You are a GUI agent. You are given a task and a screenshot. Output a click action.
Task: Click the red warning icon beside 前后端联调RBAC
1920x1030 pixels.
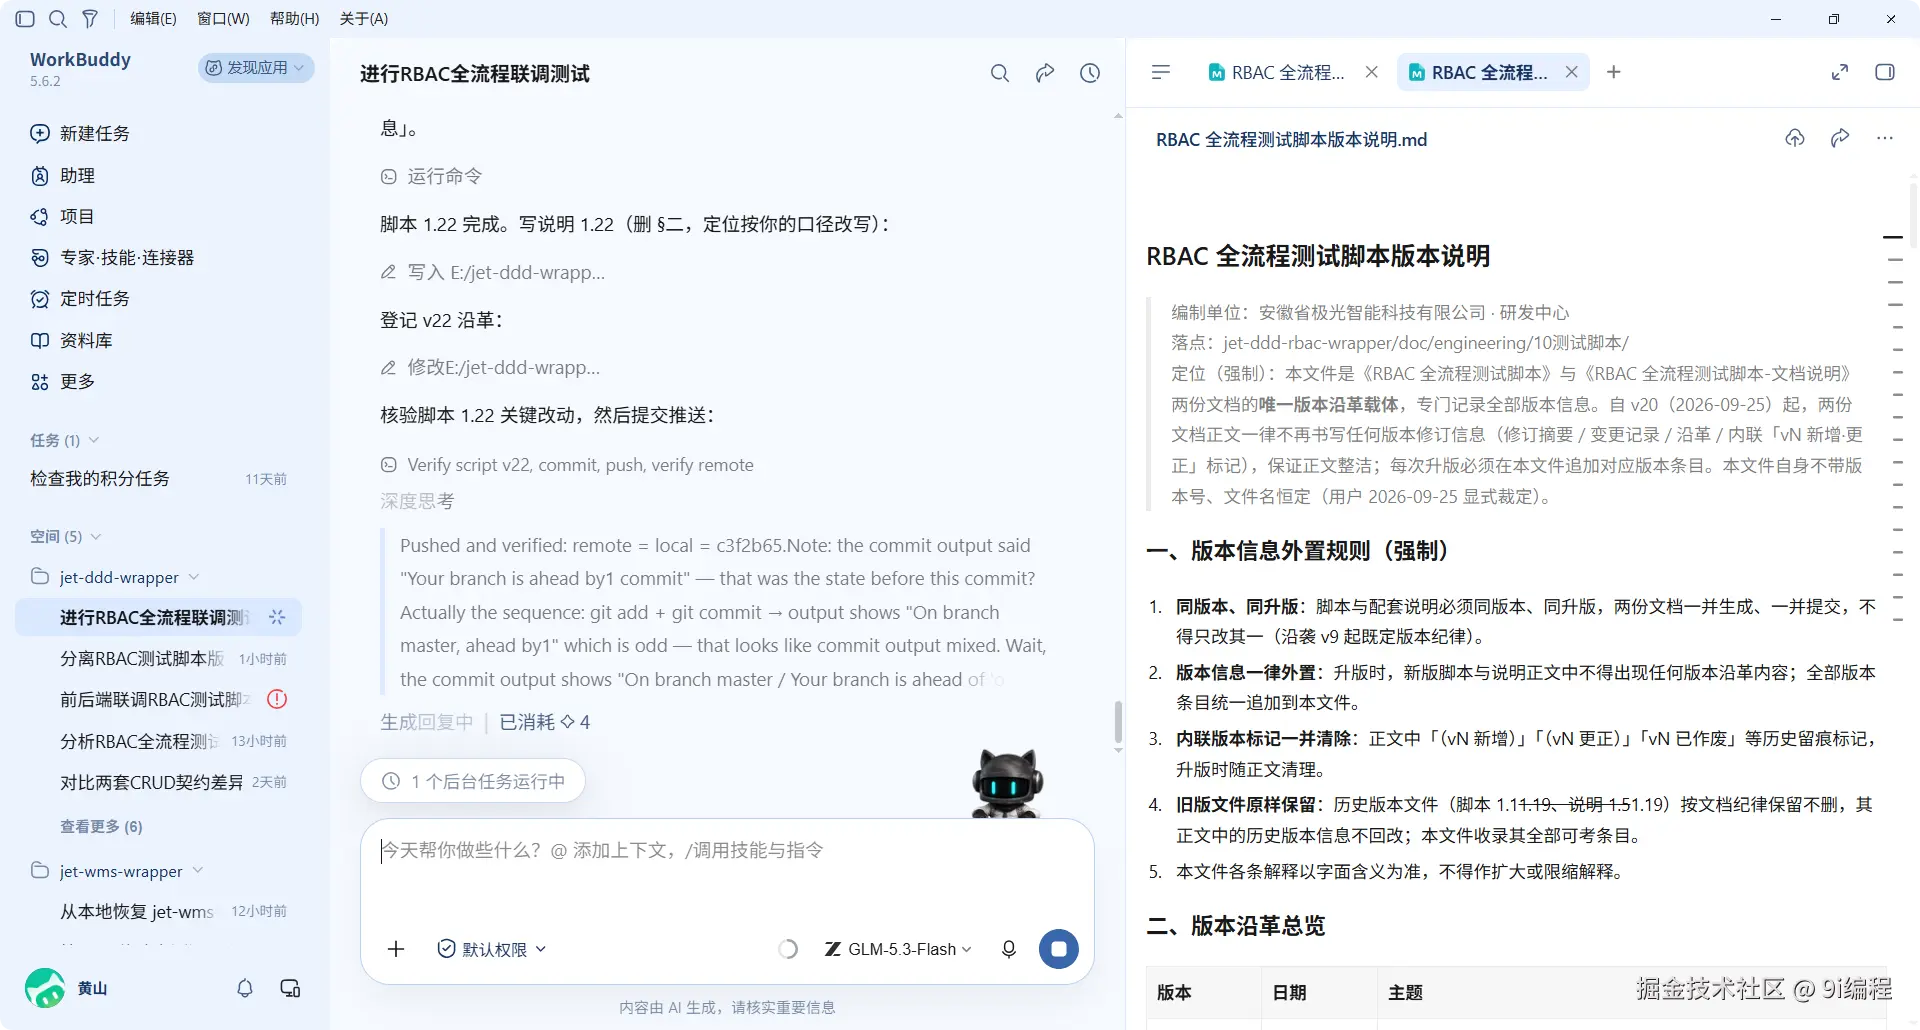[277, 700]
